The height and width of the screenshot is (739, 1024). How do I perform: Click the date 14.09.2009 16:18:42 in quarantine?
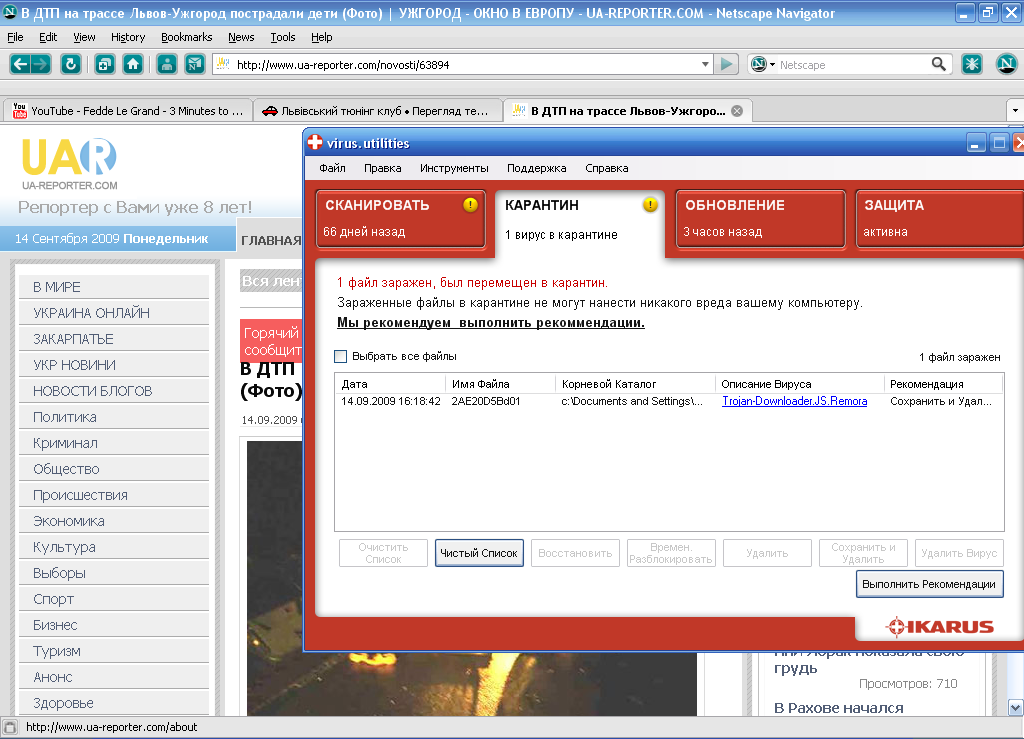coord(391,401)
